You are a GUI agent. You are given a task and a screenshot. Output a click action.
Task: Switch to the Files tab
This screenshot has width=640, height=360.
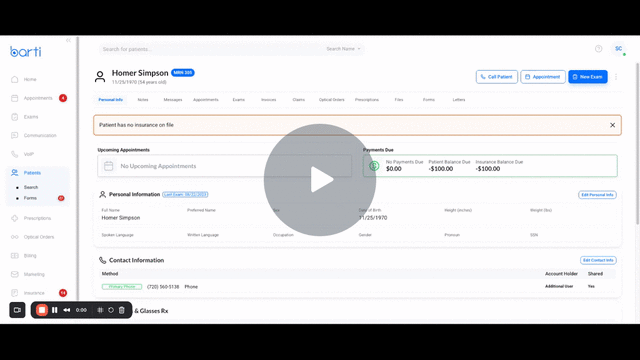coord(399,100)
